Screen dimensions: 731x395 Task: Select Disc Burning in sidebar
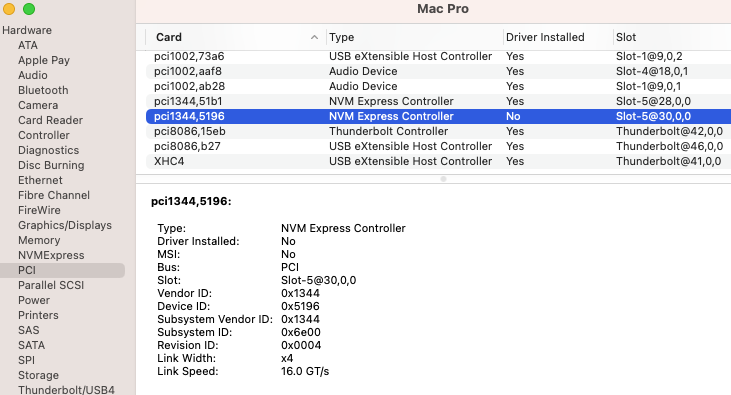[x=51, y=165]
